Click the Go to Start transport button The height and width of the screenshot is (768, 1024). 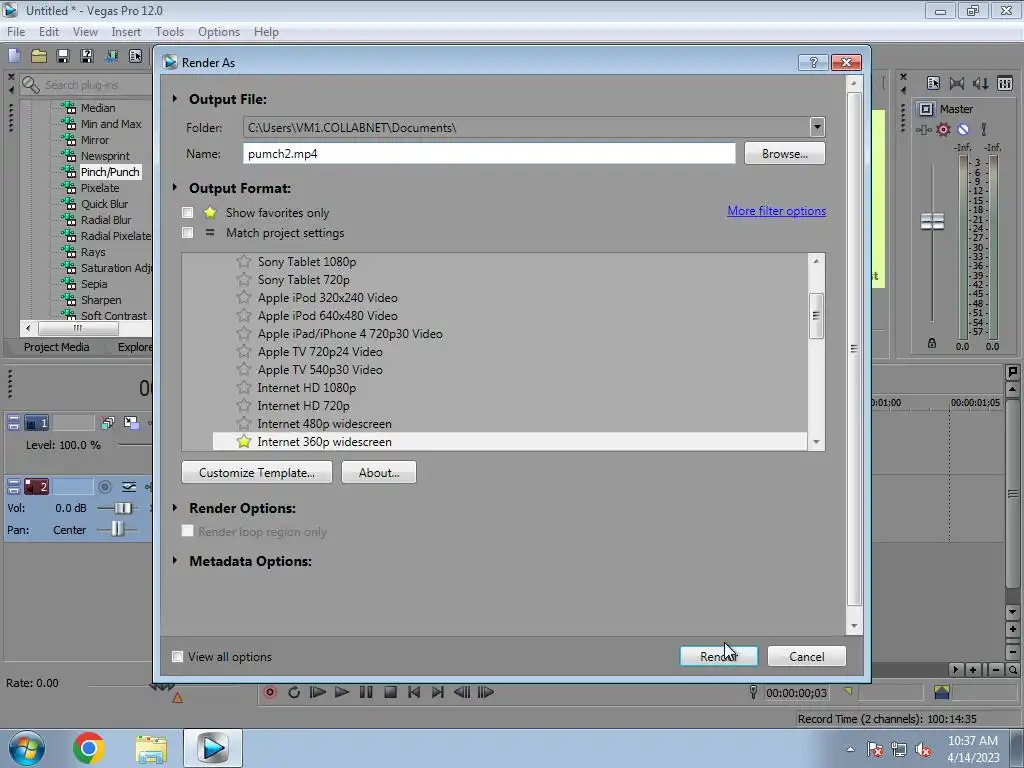click(414, 692)
